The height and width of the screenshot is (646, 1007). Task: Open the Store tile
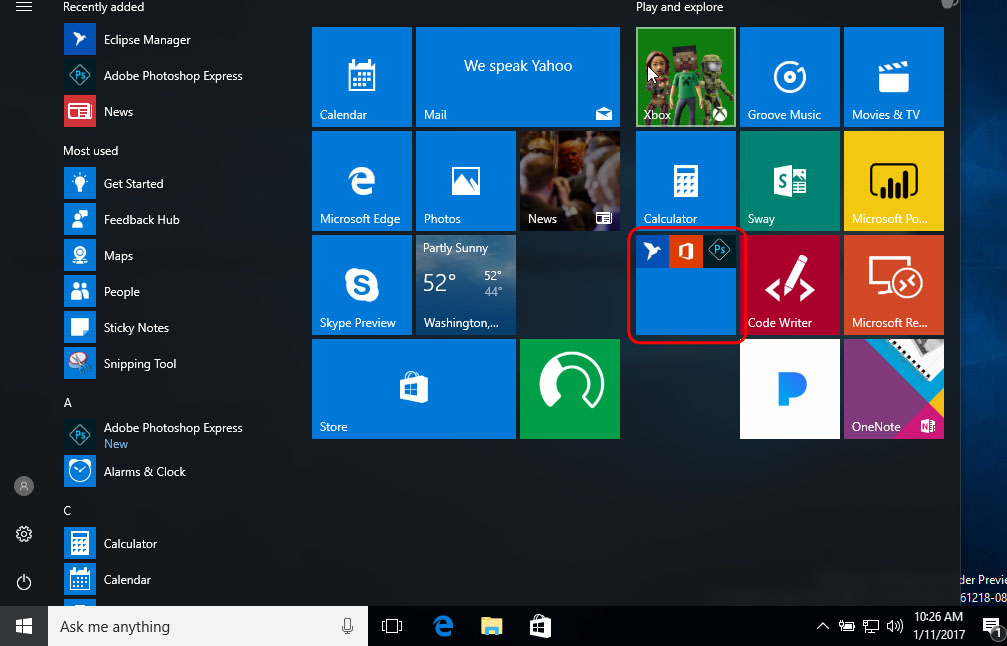pos(414,389)
